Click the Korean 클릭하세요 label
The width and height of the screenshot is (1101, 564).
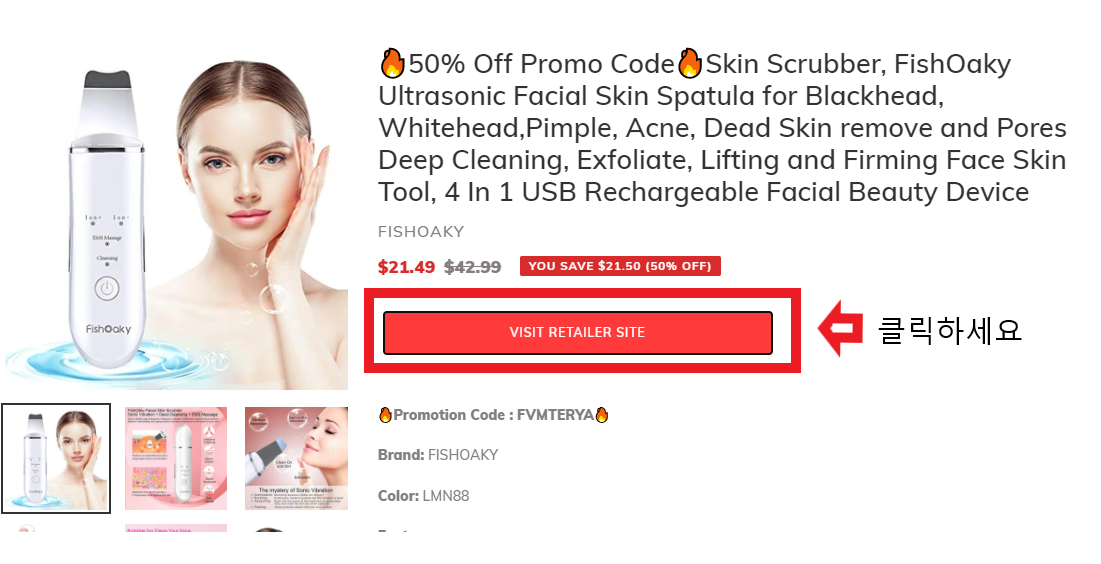[x=949, y=330]
